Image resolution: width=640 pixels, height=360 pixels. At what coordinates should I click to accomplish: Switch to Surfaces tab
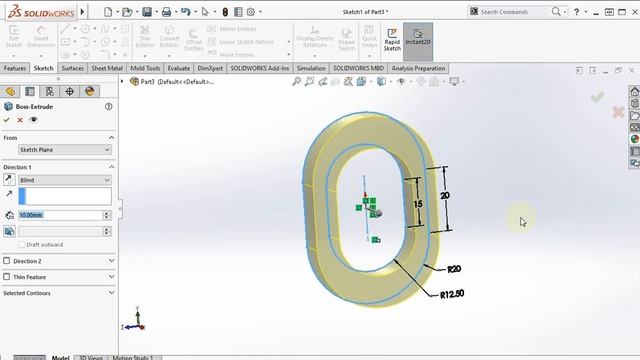tap(72, 68)
